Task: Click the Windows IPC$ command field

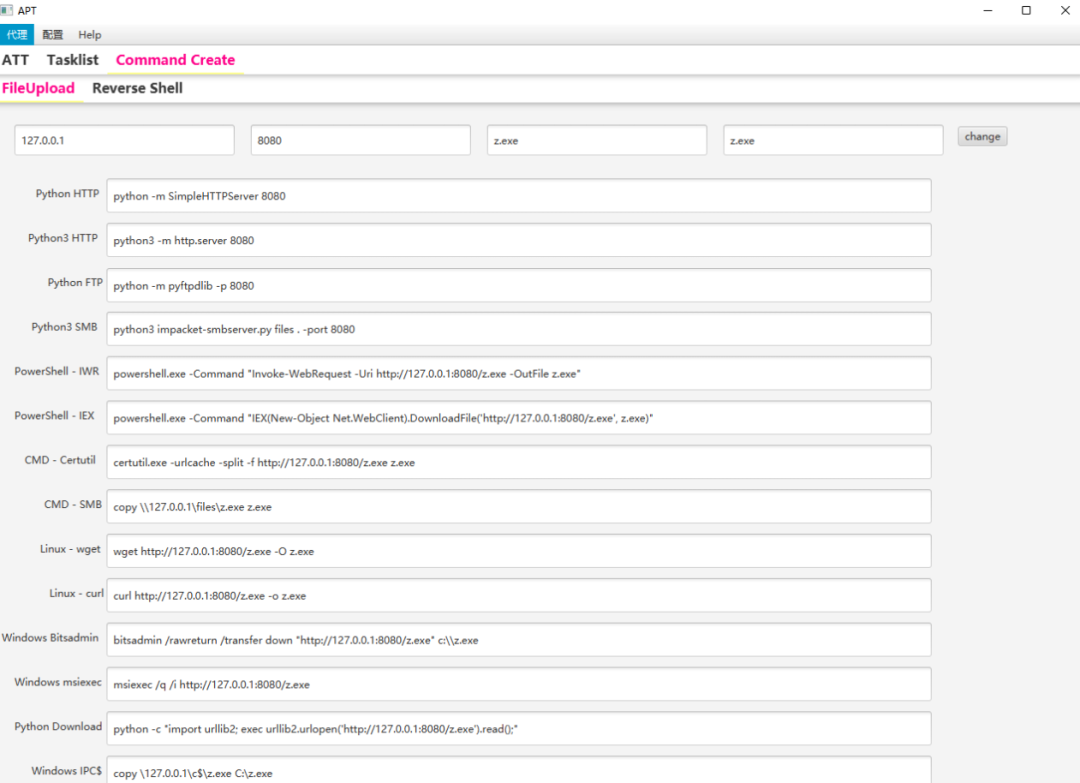Action: pos(519,770)
